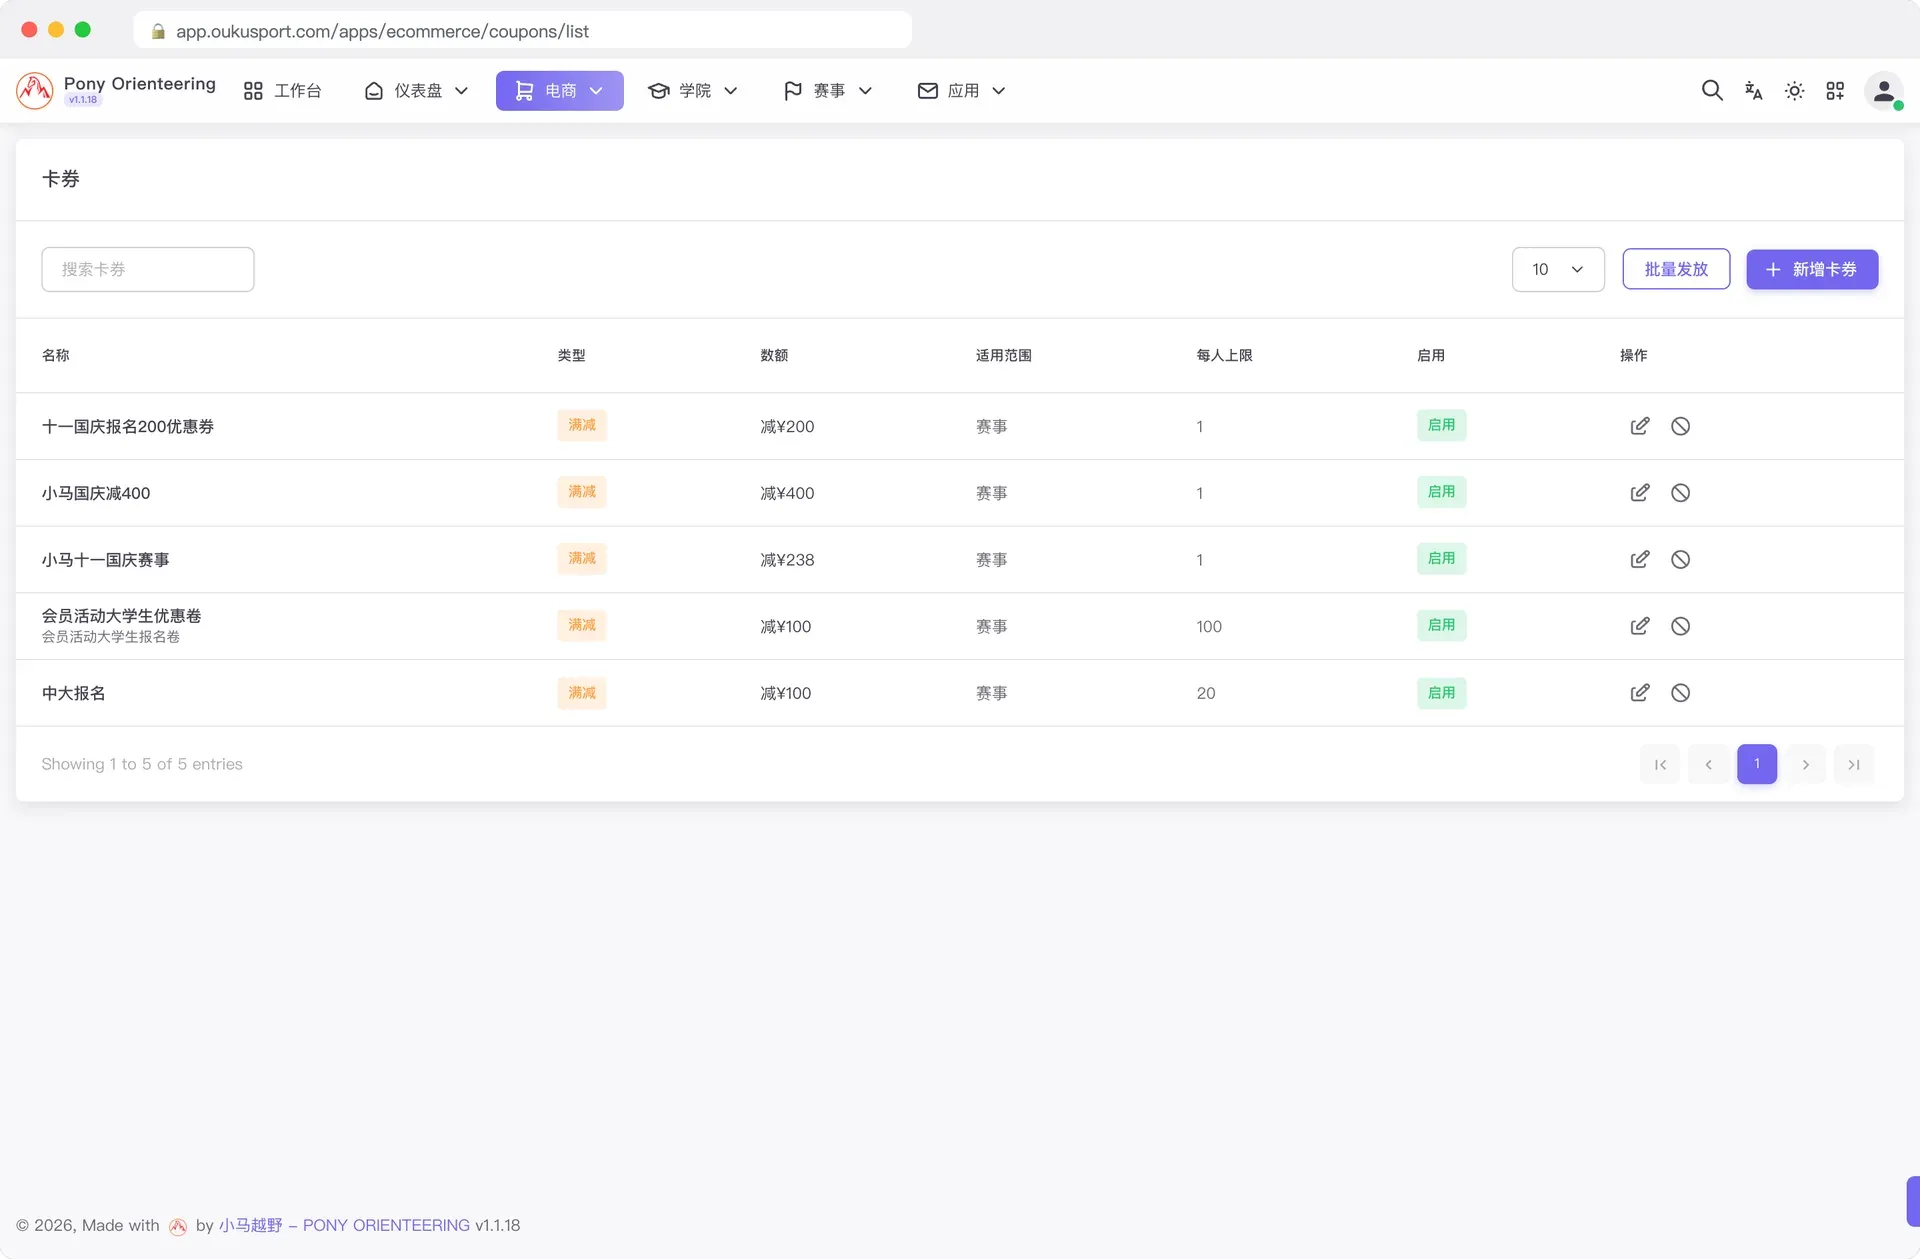1920x1259 pixels.
Task: Expand the 仪表盘 dropdown menu
Action: 416,91
